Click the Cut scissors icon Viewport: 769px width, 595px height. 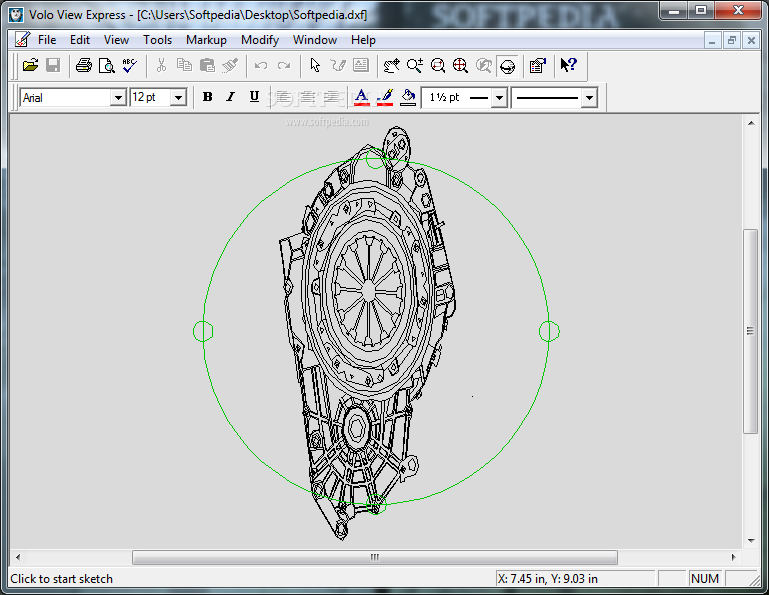[x=161, y=65]
